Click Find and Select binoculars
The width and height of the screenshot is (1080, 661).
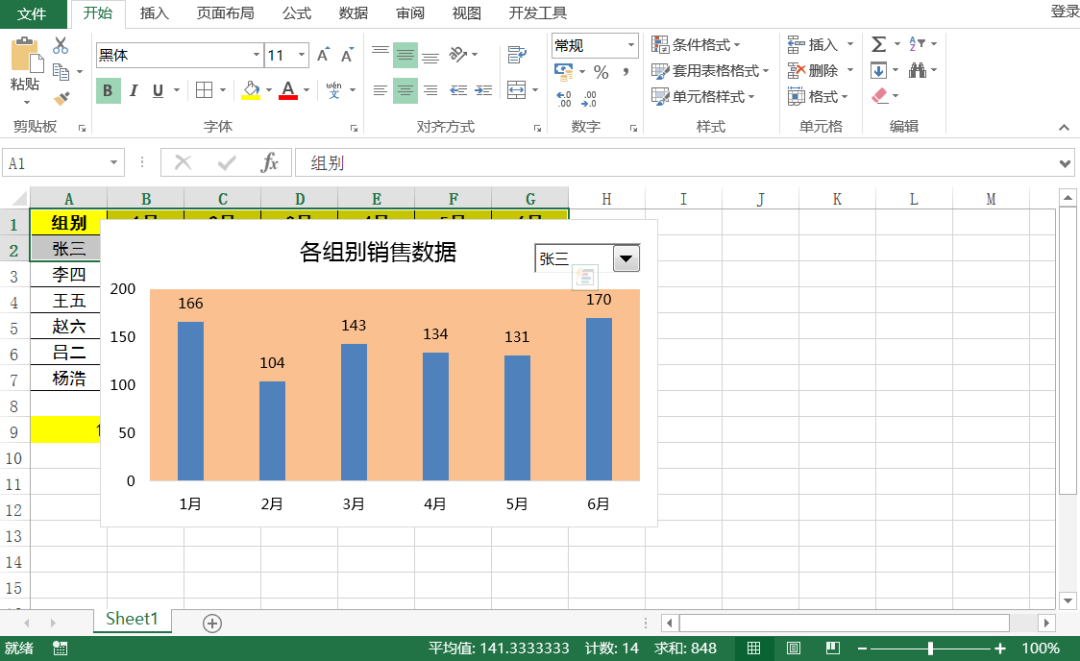click(x=917, y=70)
